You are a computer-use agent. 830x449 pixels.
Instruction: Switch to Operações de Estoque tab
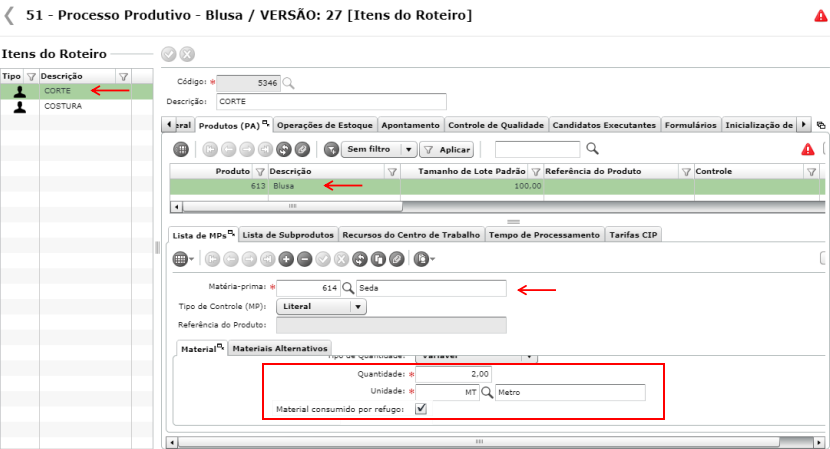[325, 125]
